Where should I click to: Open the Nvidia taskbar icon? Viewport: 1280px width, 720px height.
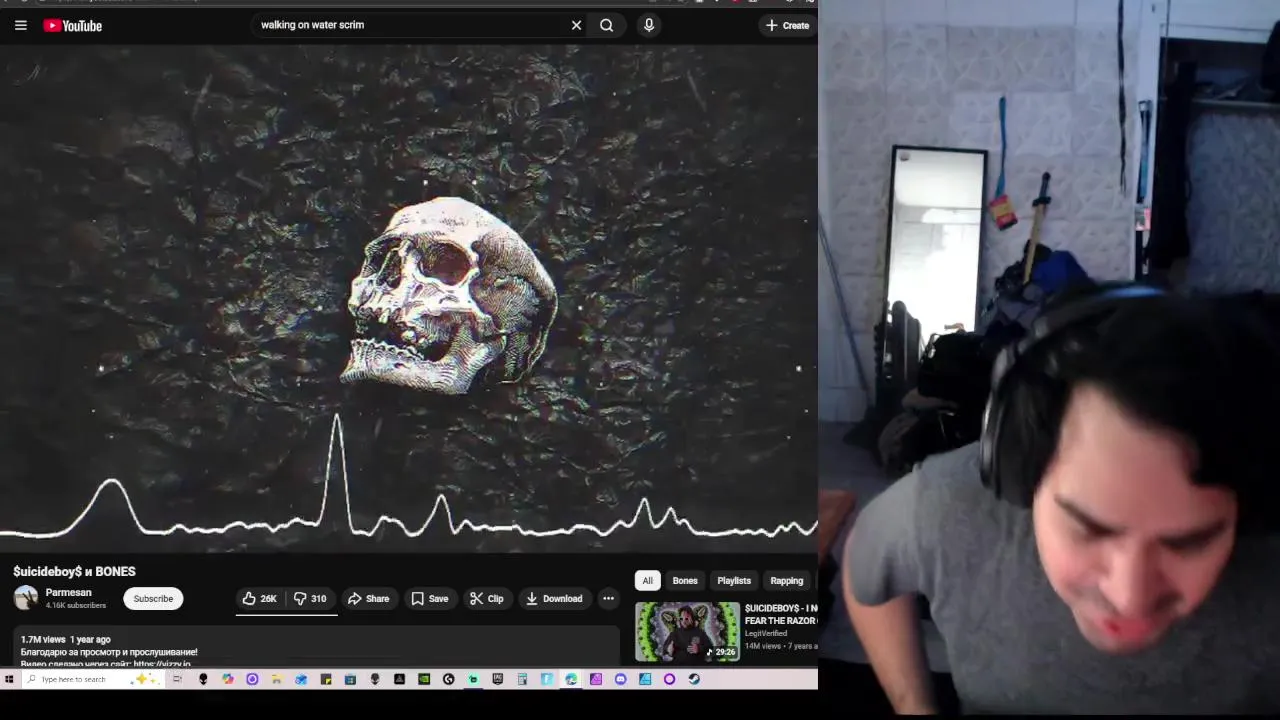coord(423,679)
